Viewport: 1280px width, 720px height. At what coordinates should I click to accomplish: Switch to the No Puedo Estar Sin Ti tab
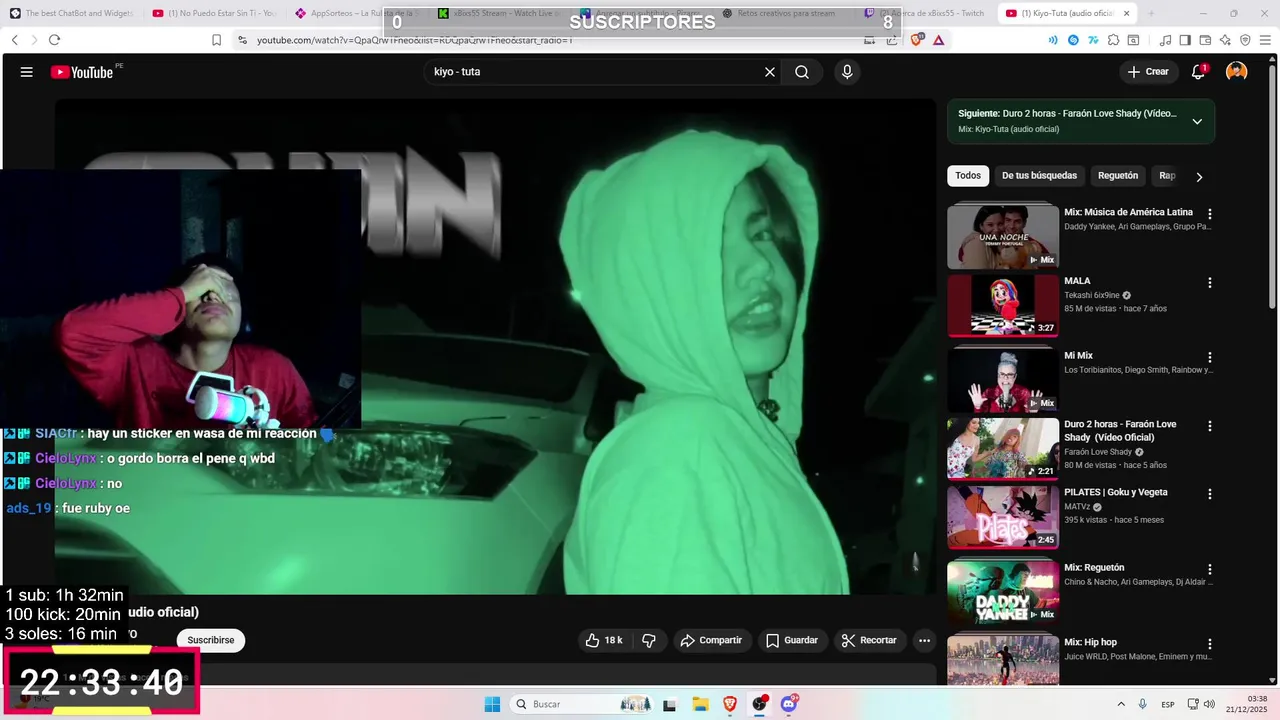(215, 13)
